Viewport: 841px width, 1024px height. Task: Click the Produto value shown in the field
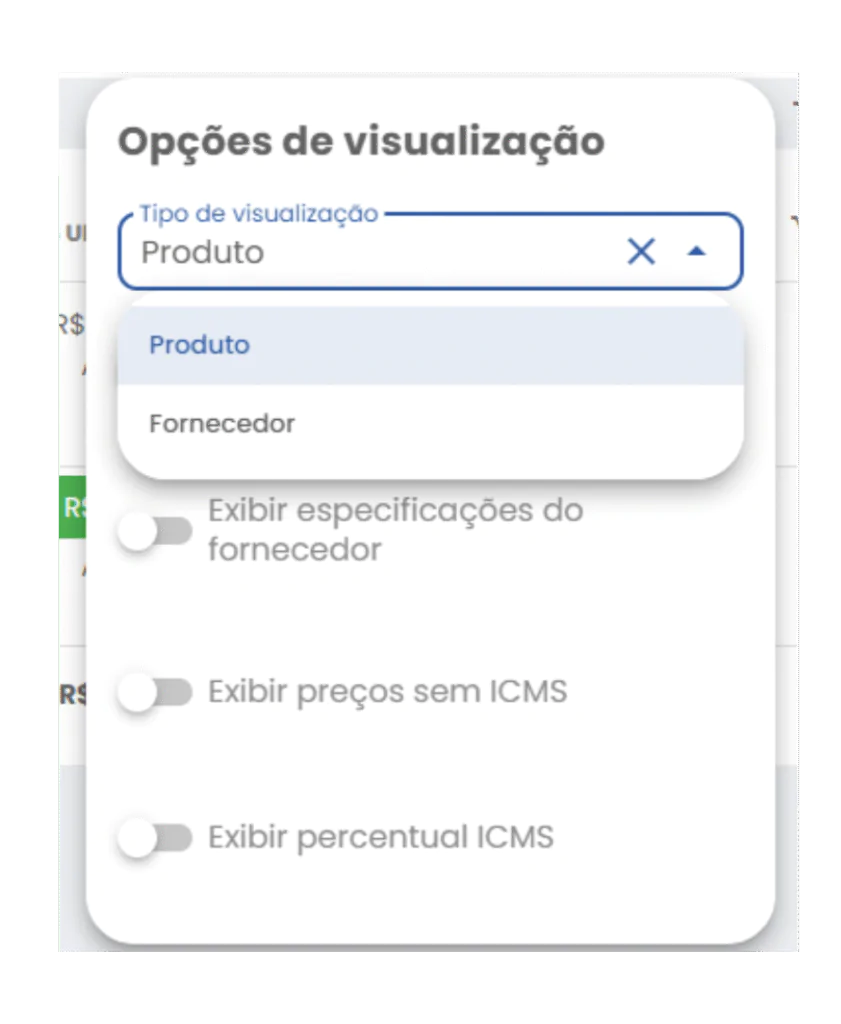202,253
